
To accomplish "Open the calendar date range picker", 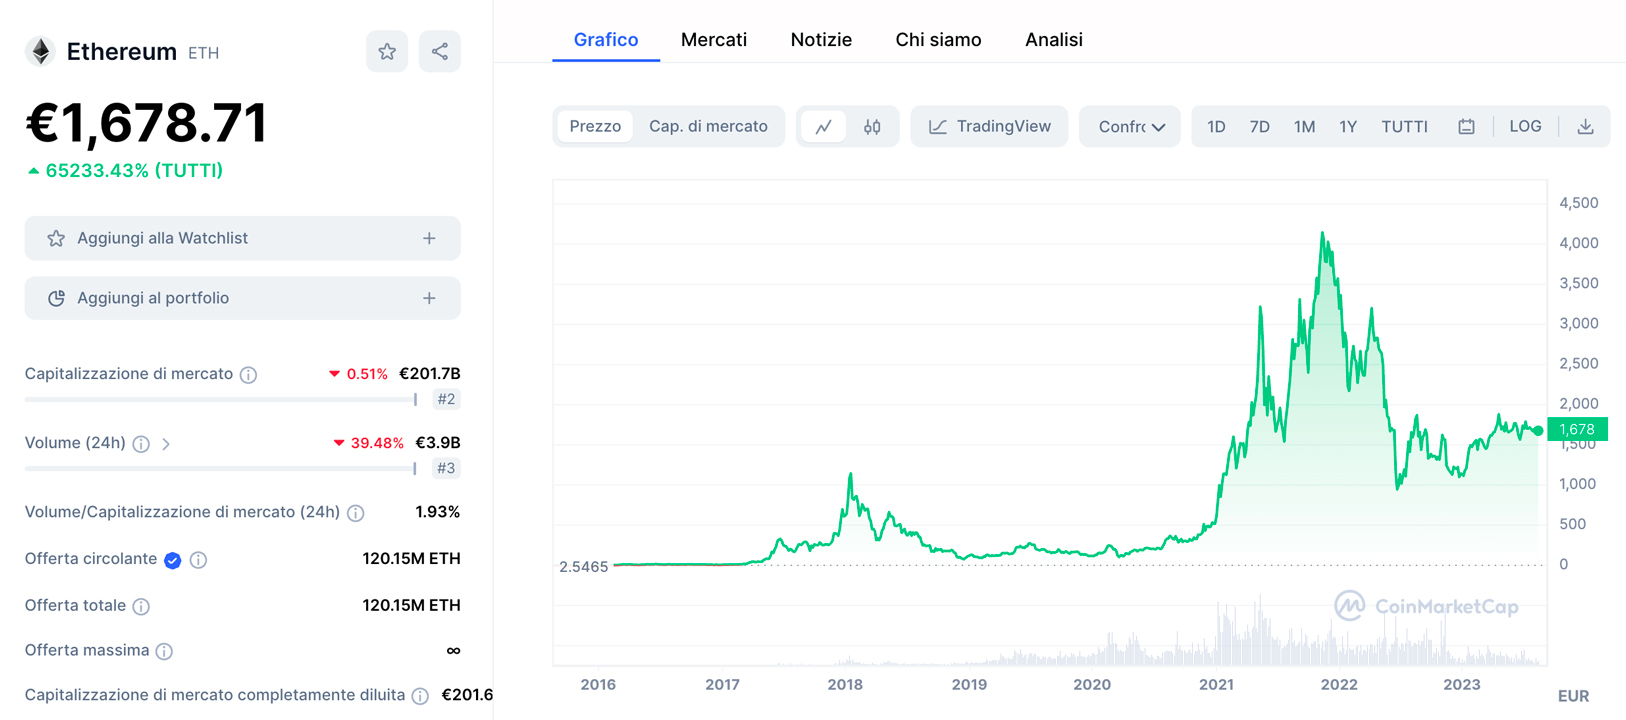I will click(x=1466, y=127).
